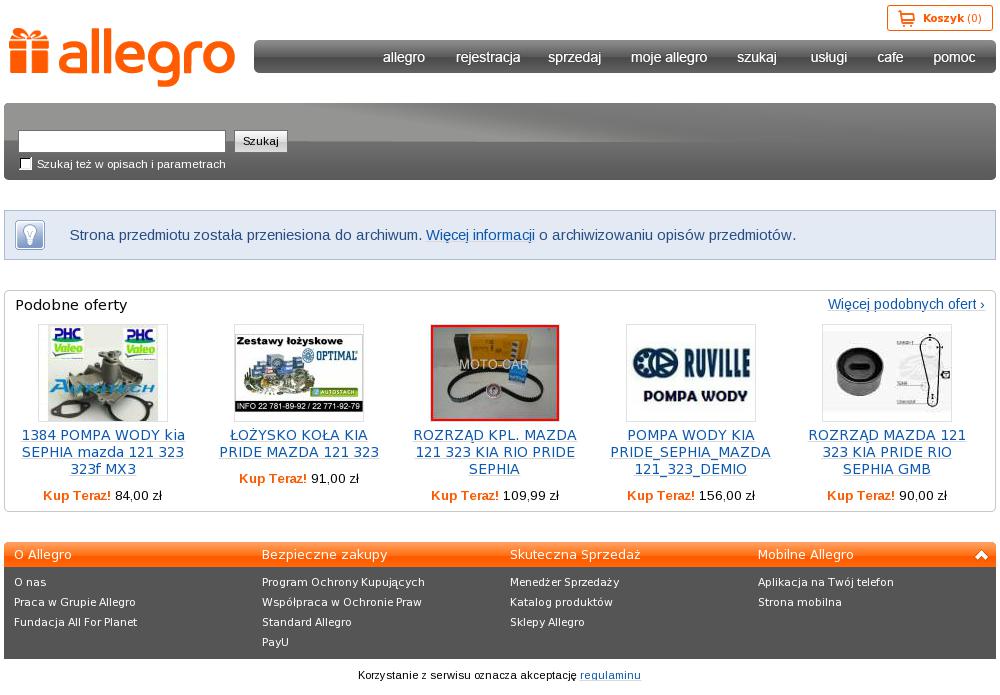Open the 'allegro' menu item
The width and height of the screenshot is (1000, 695).
click(404, 57)
